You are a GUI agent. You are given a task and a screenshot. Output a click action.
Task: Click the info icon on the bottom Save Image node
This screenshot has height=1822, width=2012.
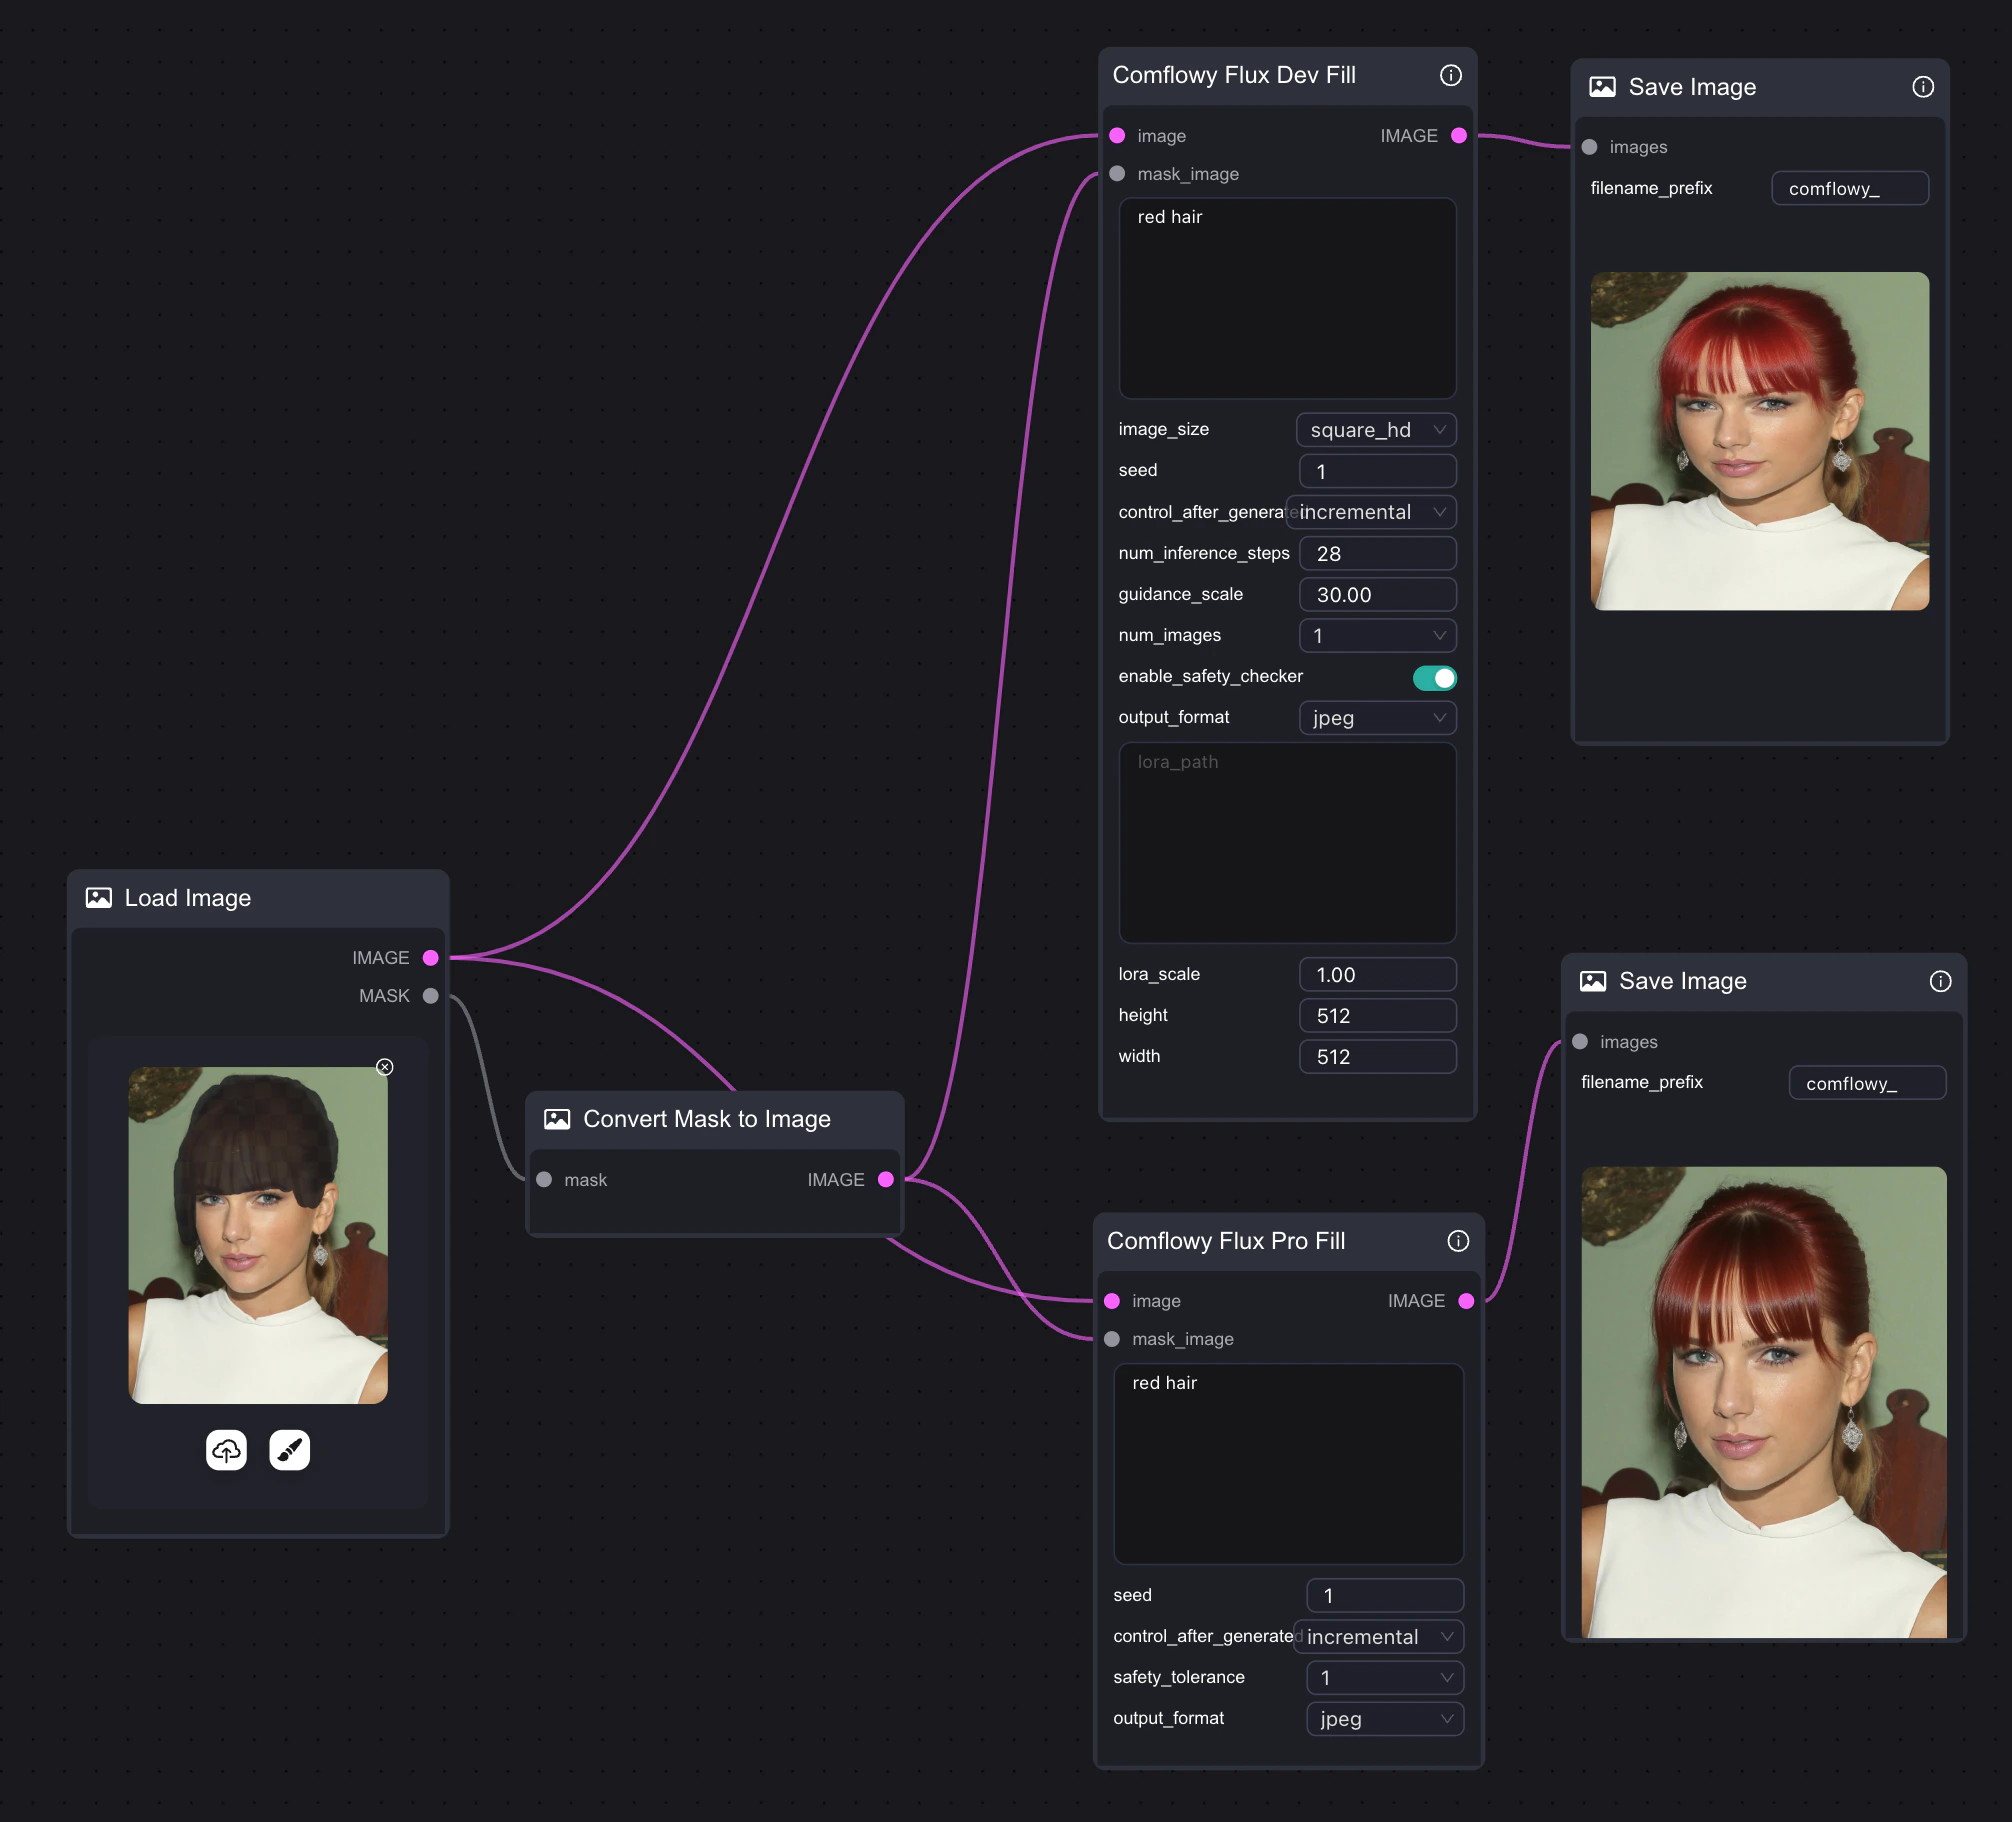[1939, 981]
